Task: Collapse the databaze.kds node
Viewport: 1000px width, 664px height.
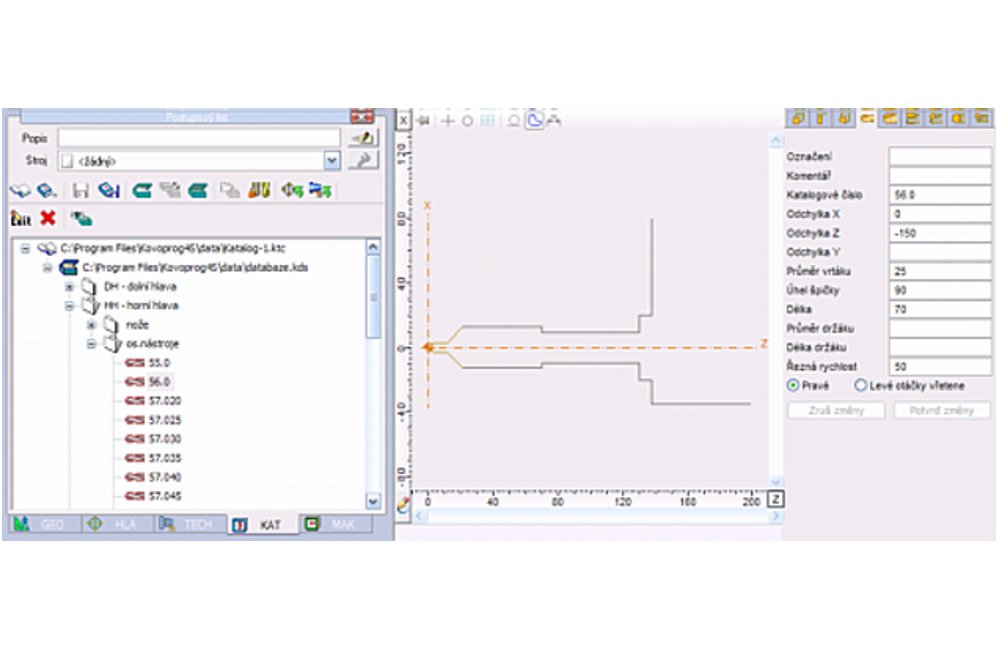Action: [x=47, y=267]
